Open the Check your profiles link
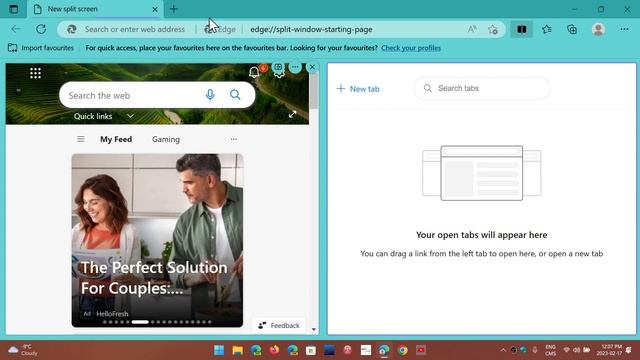This screenshot has width=640, height=360. (x=411, y=48)
